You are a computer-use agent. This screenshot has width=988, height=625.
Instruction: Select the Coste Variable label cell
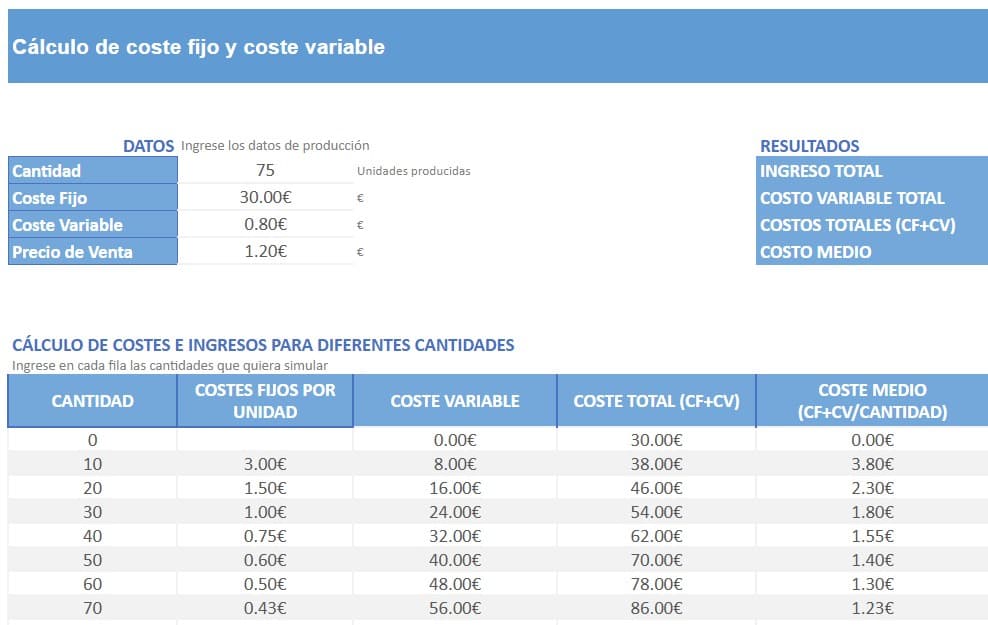[93, 224]
